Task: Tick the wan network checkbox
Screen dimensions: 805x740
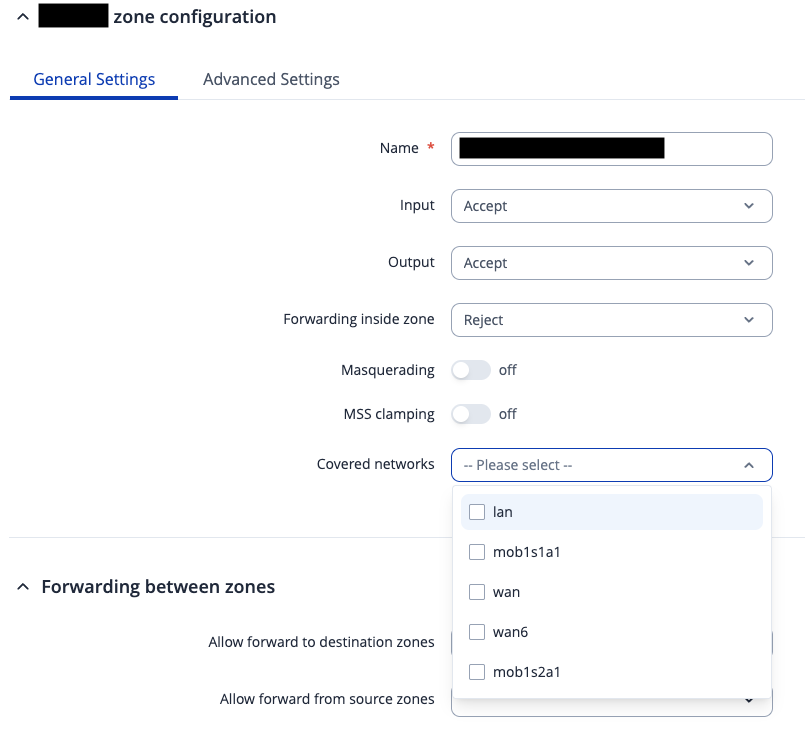Action: (477, 592)
